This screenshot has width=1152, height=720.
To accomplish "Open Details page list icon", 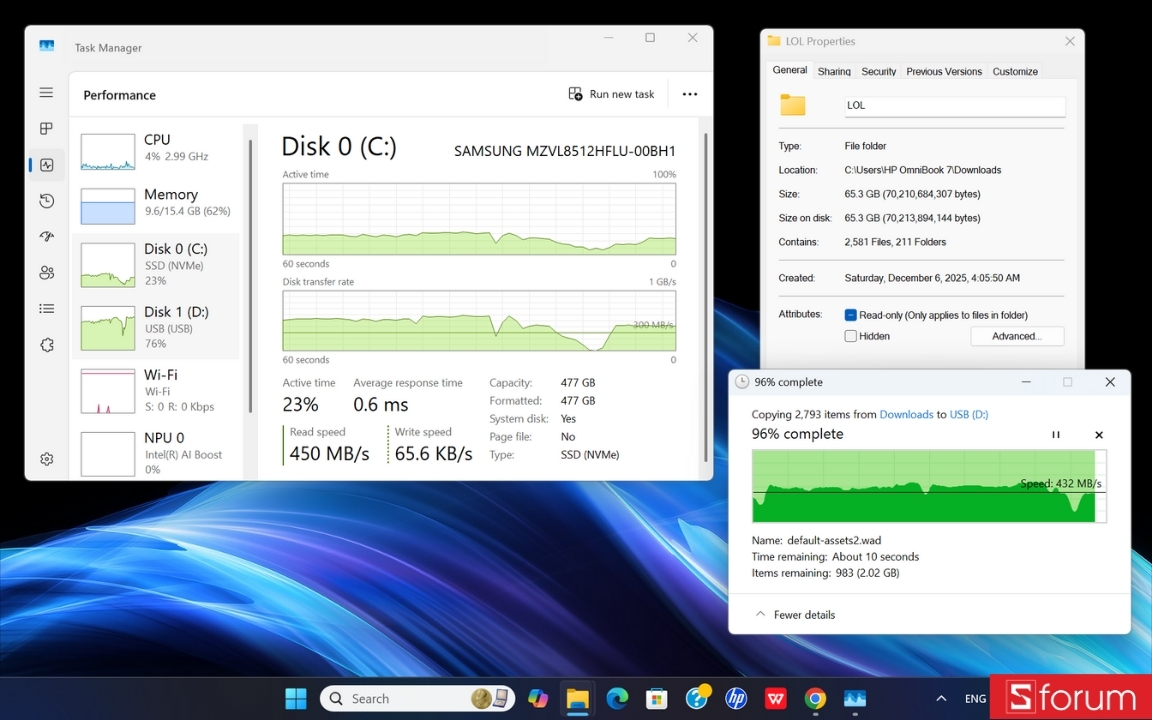I will [x=46, y=309].
